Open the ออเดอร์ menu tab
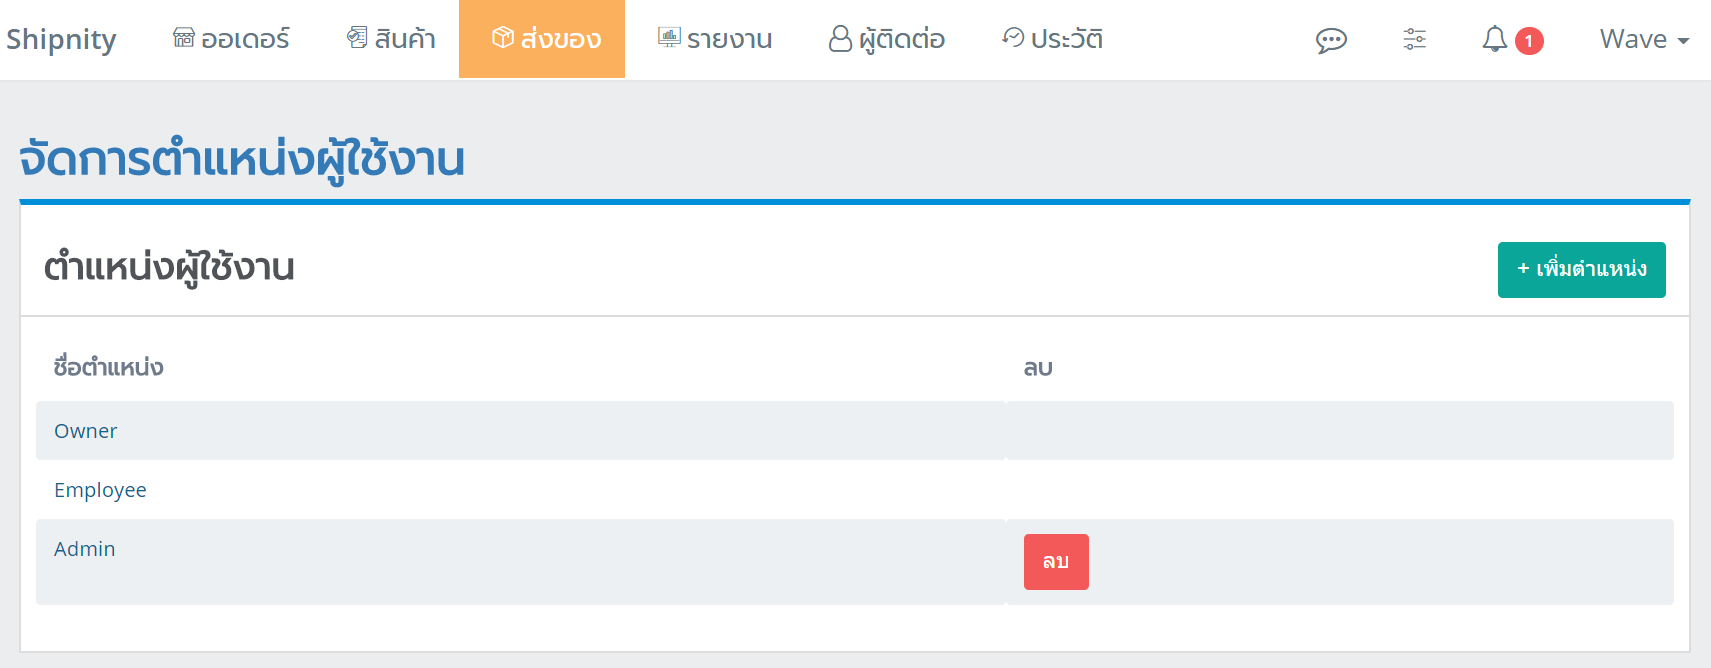 point(232,39)
